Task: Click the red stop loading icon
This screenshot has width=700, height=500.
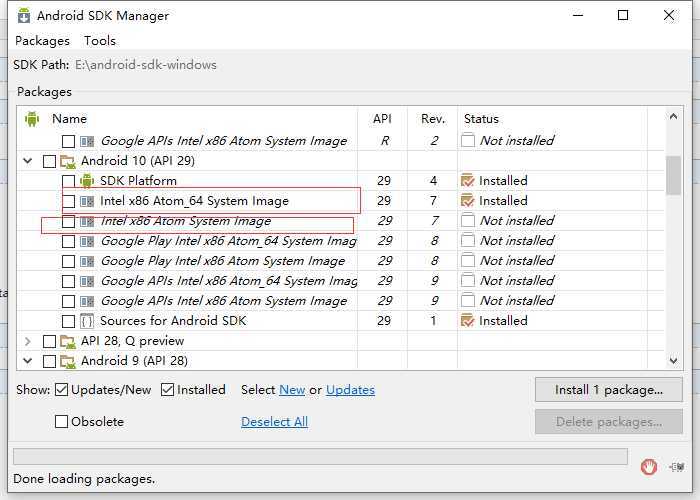Action: tap(649, 465)
